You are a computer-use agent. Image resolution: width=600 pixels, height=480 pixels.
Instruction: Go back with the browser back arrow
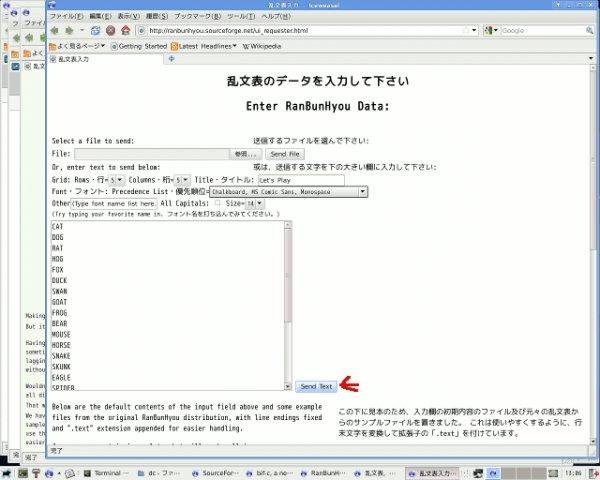(54, 30)
